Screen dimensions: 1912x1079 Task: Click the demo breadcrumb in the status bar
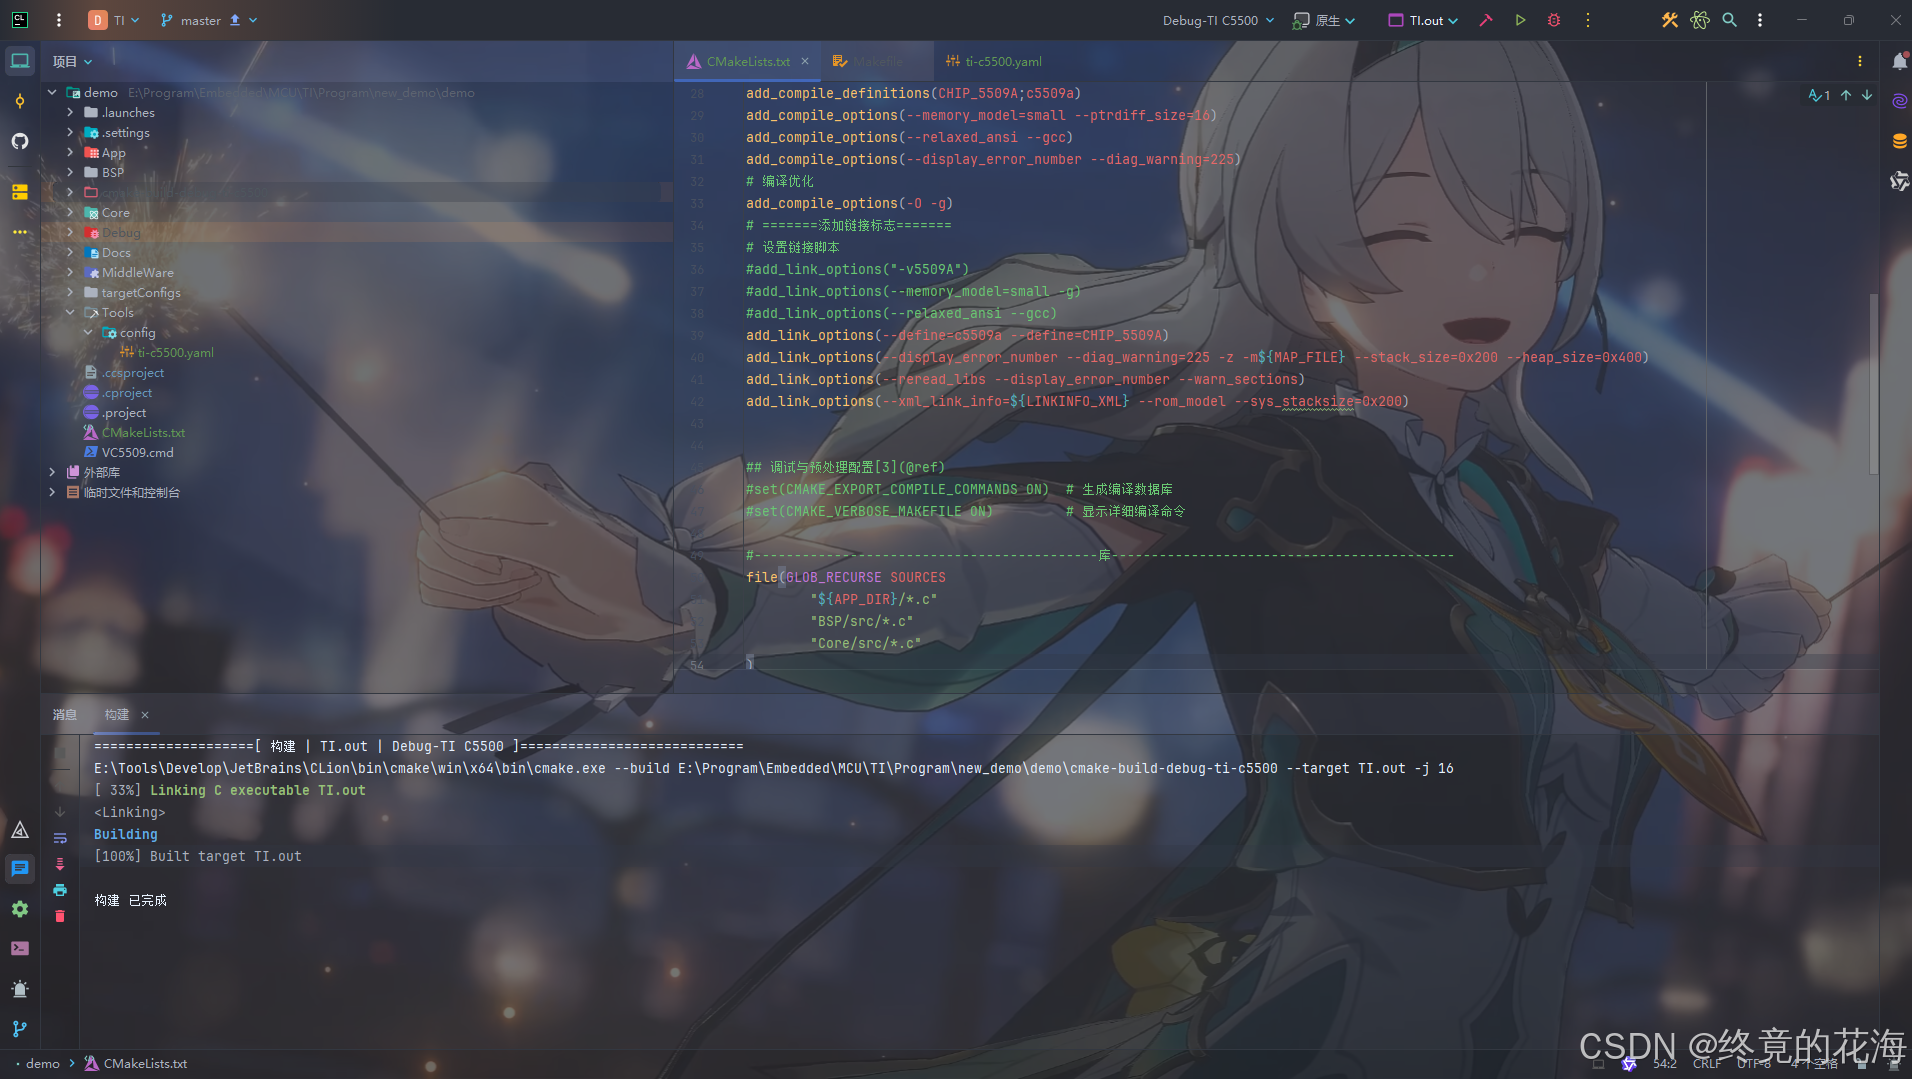(x=43, y=1063)
